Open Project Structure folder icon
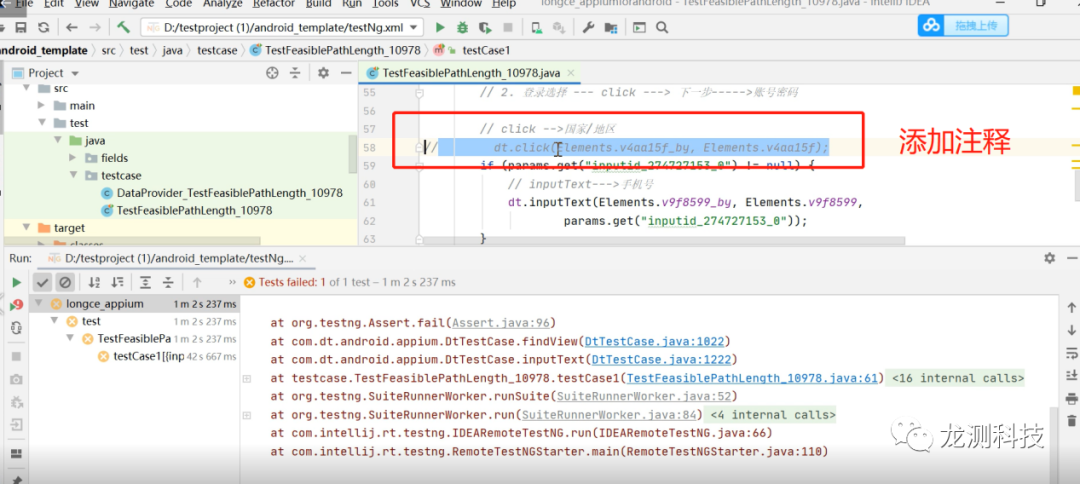The width and height of the screenshot is (1080, 484). (610, 28)
